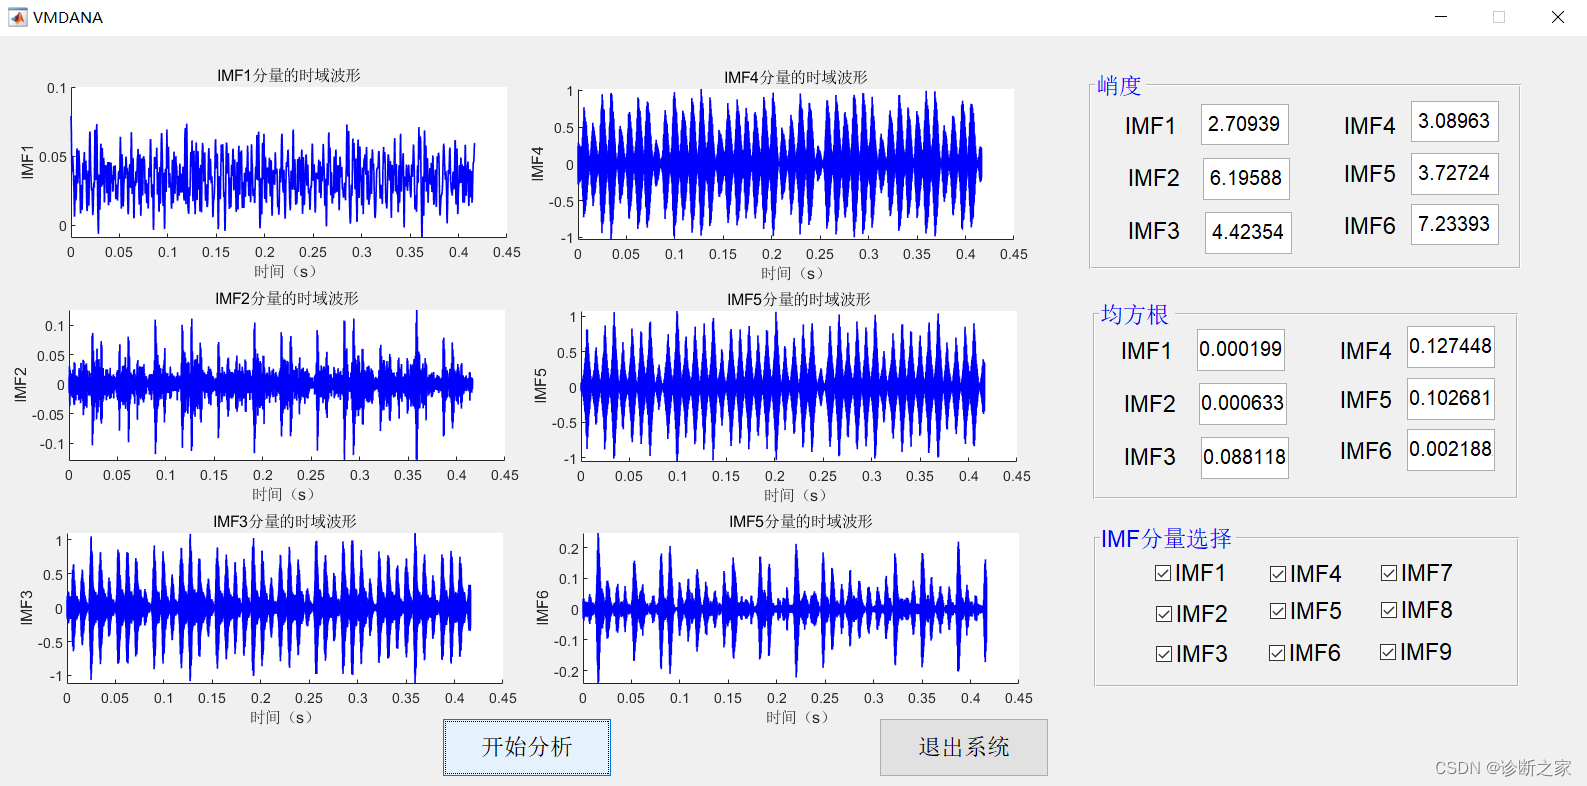Click the title IMF2分量的时域波形
Viewport: 1587px width, 786px height.
coord(287,298)
